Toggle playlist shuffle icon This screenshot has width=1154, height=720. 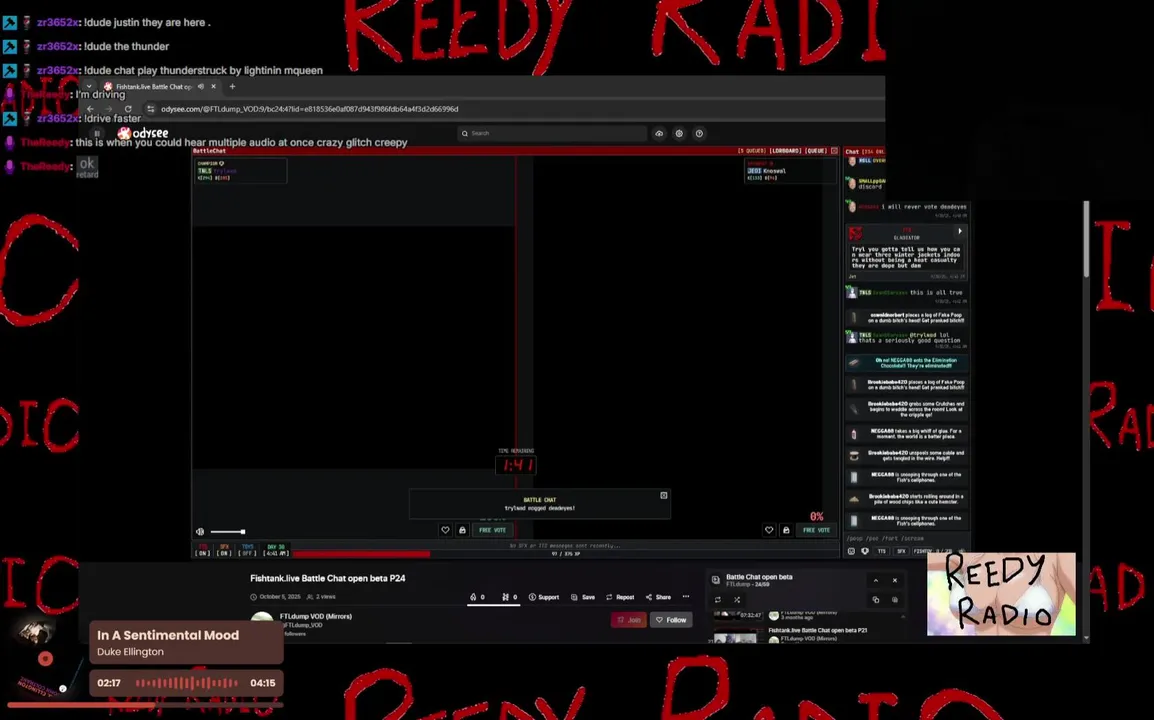pyautogui.click(x=737, y=599)
